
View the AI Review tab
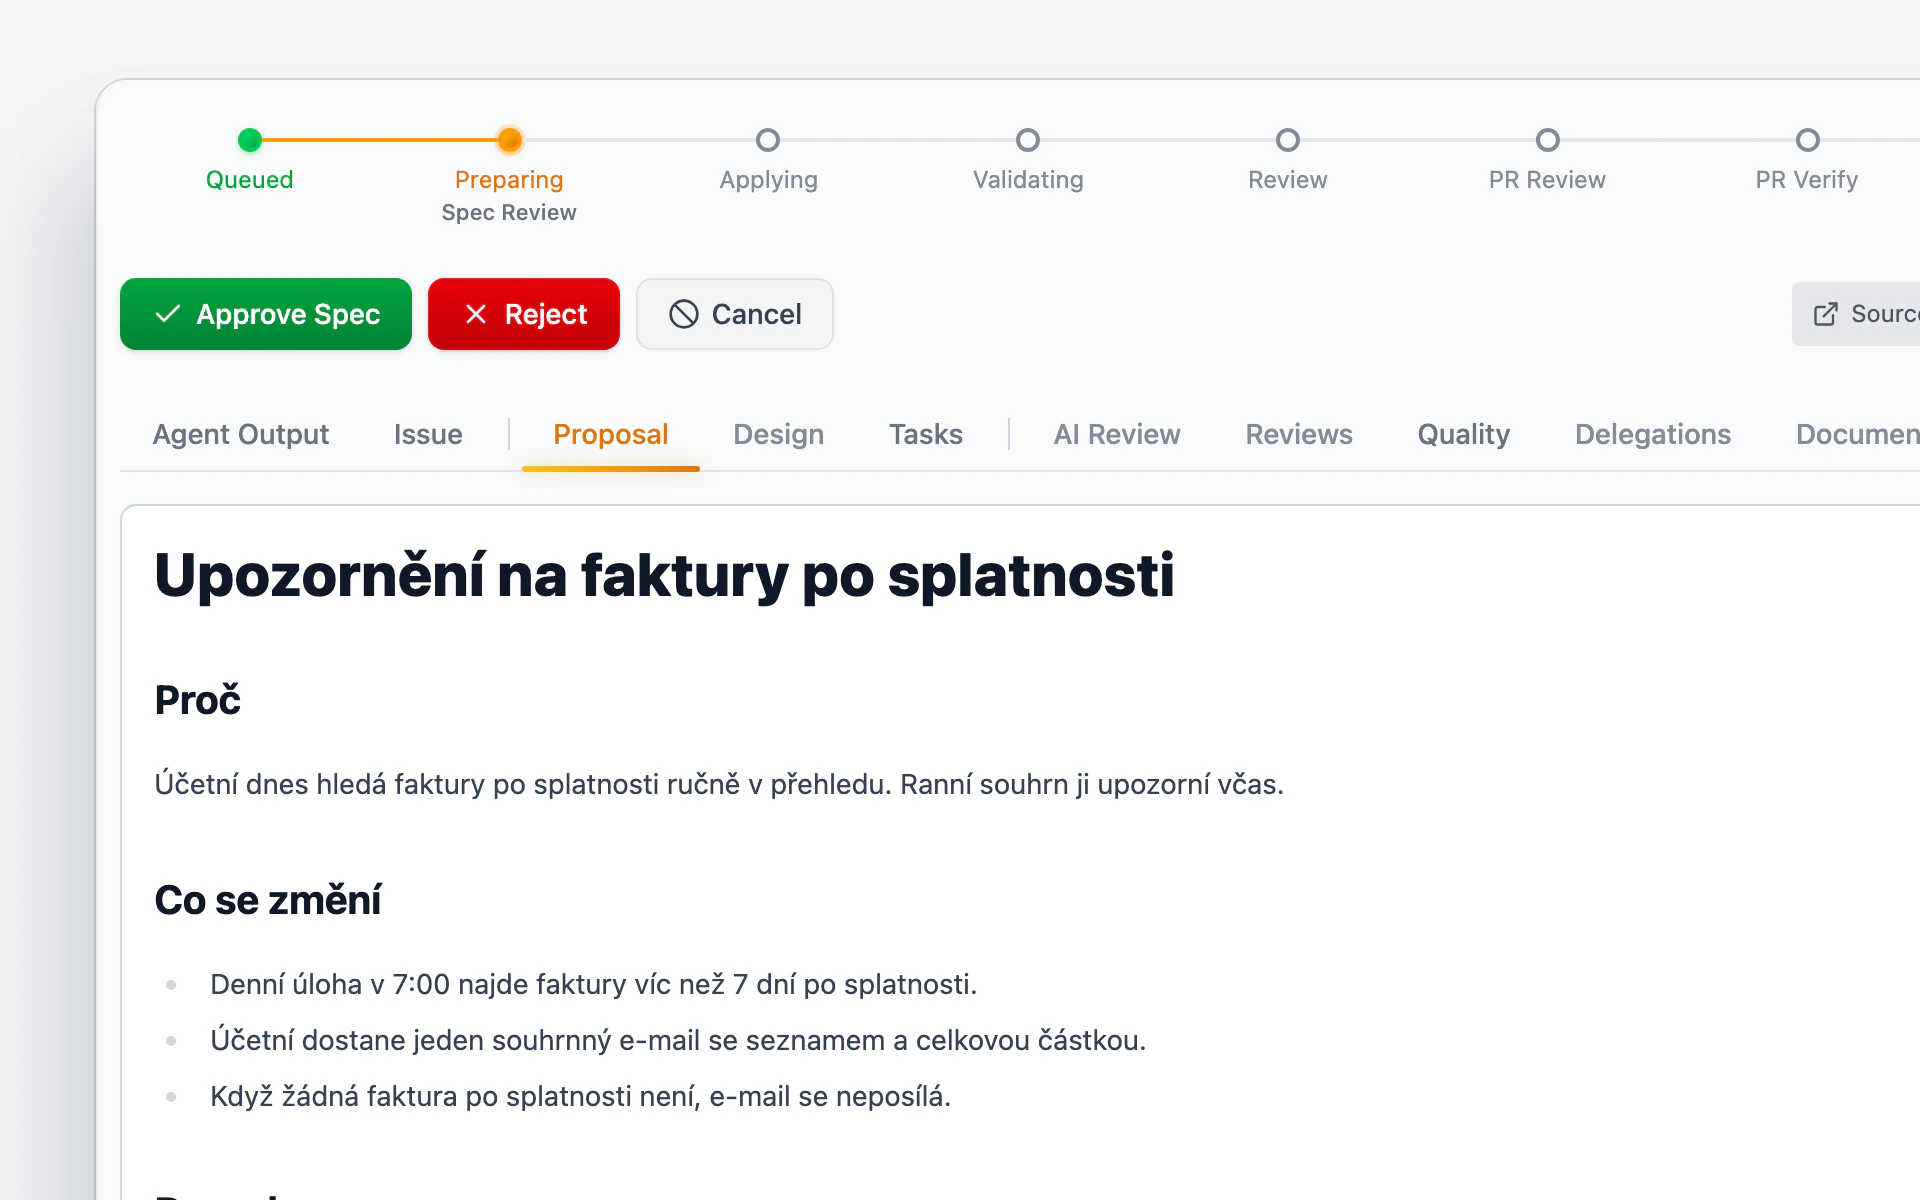pos(1117,434)
